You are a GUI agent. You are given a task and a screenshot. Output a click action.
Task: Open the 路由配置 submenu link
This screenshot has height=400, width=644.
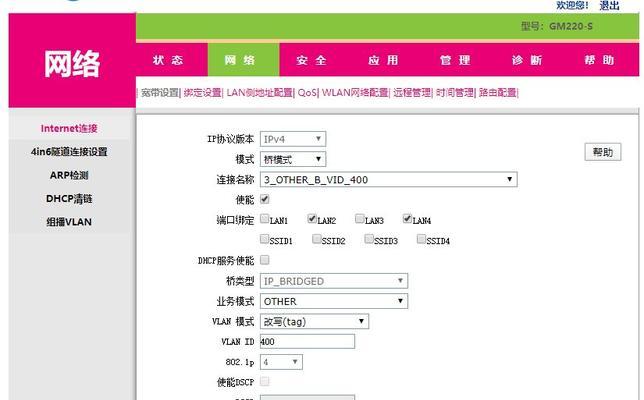coord(498,92)
